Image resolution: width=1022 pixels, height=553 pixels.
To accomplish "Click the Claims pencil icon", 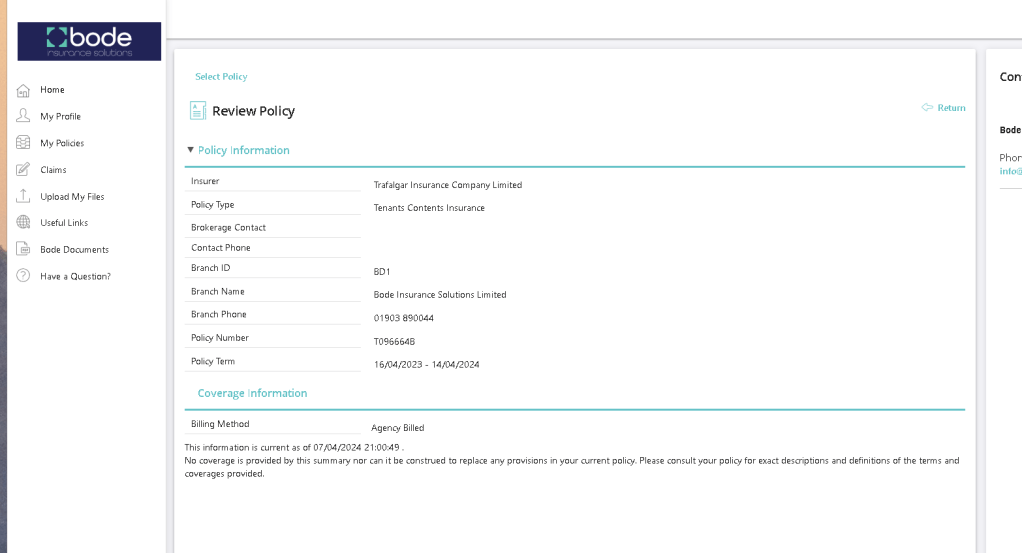I will 23,170.
